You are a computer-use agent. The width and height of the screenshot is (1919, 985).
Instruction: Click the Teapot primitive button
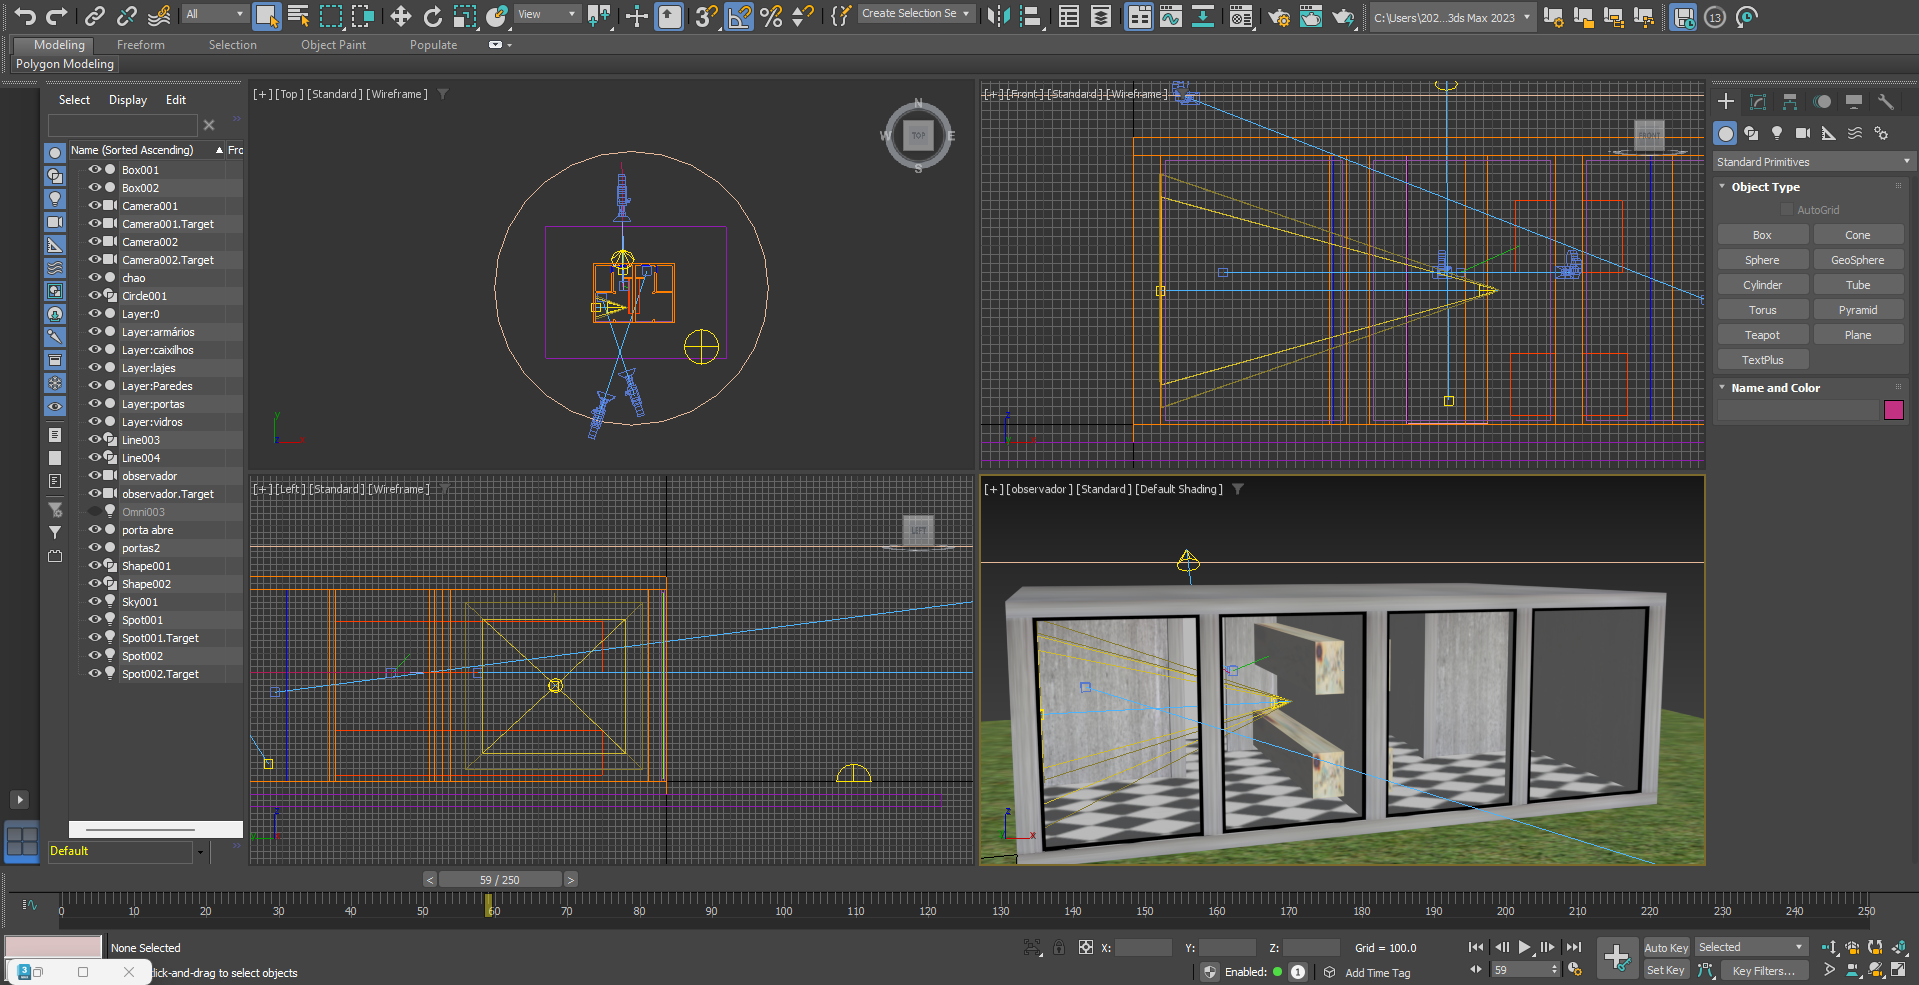pos(1762,335)
